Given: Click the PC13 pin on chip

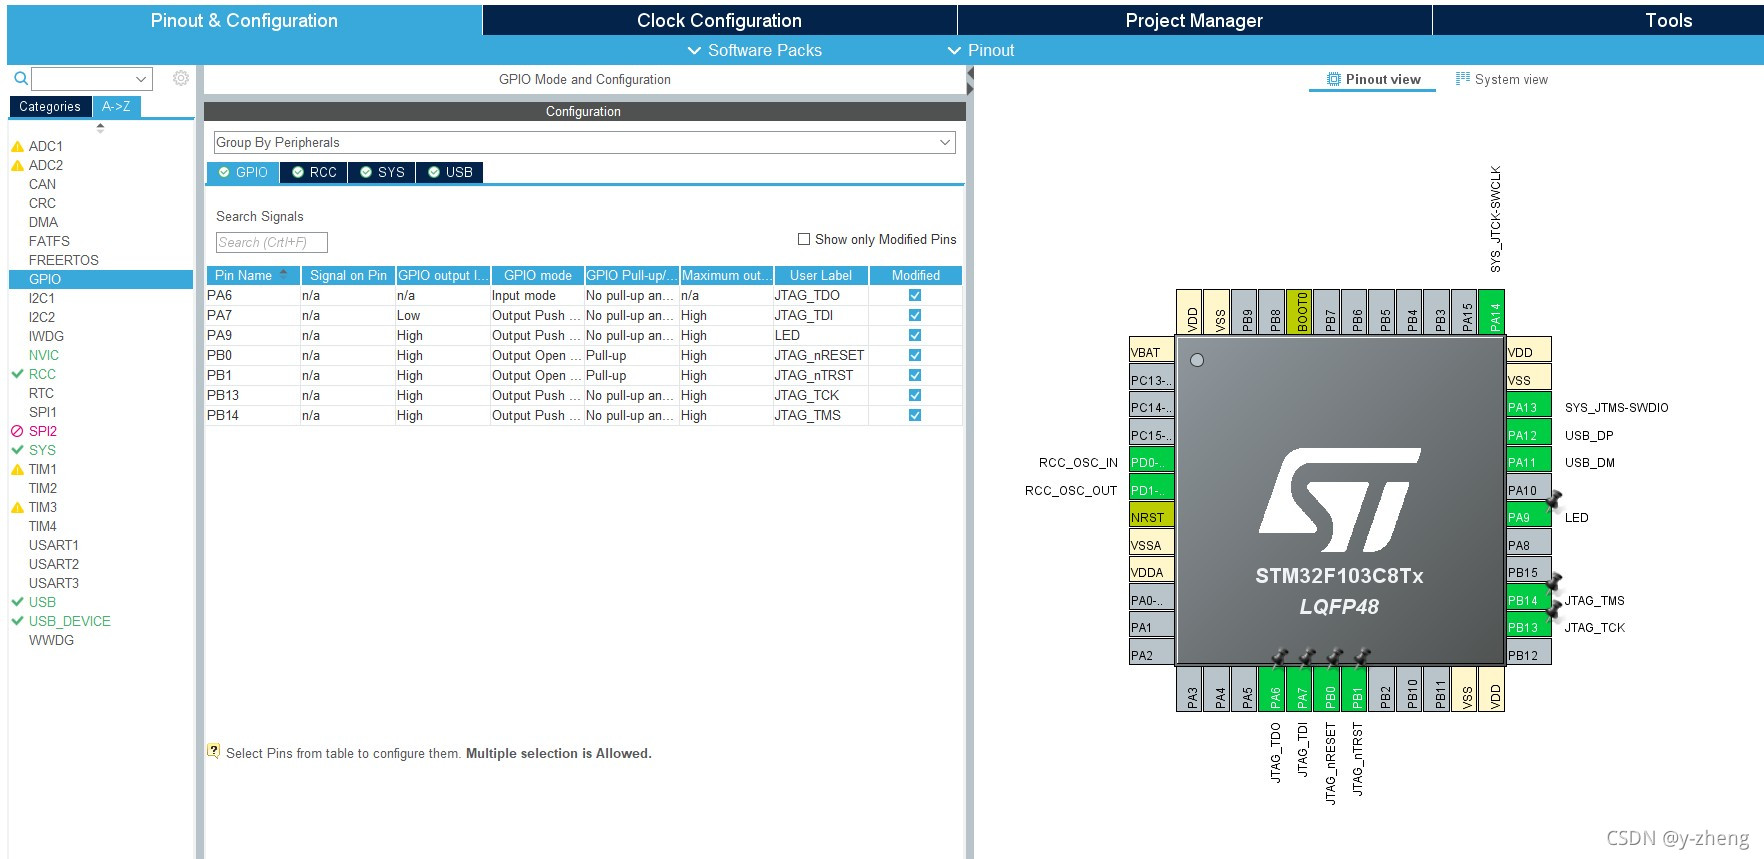Looking at the screenshot, I should click(1151, 380).
